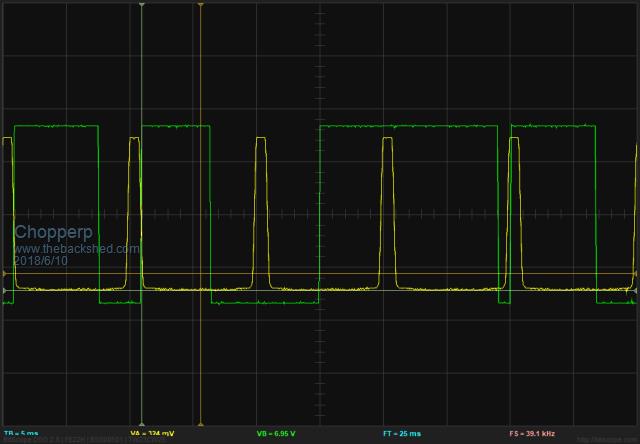Click the yellow channel ground marker on left edge
The width and height of the screenshot is (640, 444).
[x=5, y=291]
